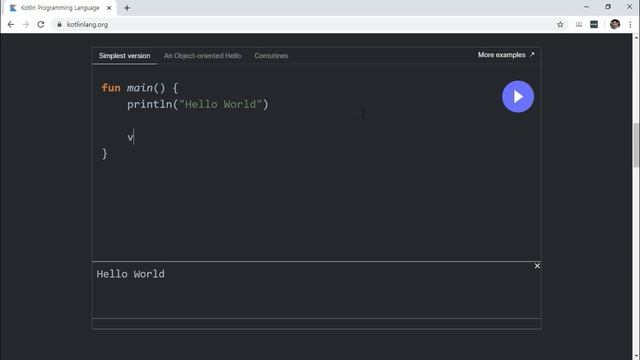Image resolution: width=640 pixels, height=360 pixels.
Task: Open the reader extension icon
Action: click(579, 24)
